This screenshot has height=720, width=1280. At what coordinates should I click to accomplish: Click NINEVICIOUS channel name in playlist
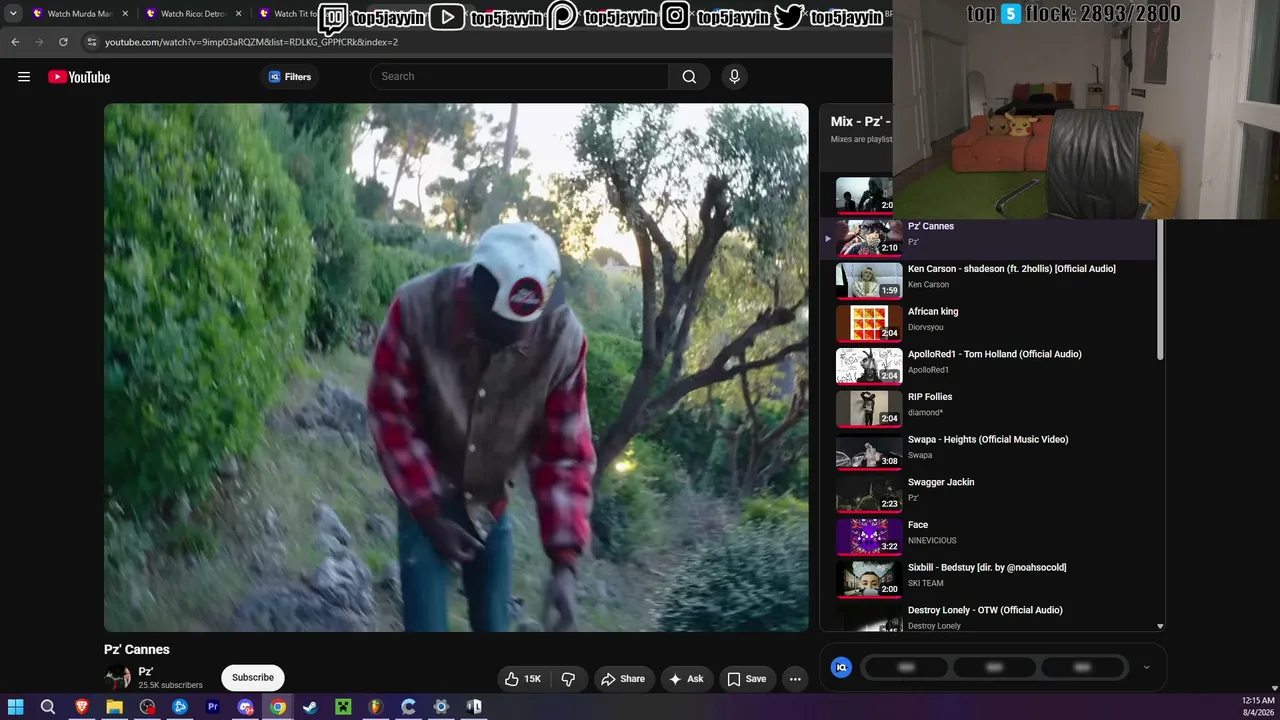tap(932, 541)
